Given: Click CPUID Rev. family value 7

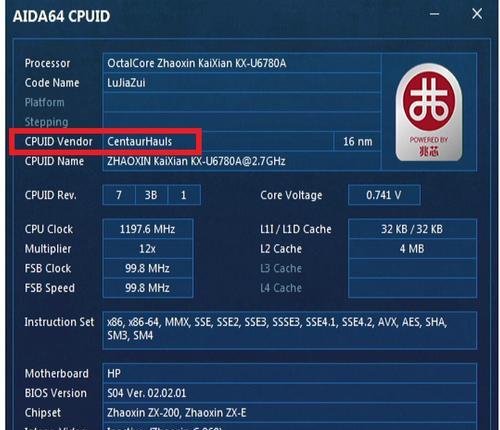Looking at the screenshot, I should (119, 195).
